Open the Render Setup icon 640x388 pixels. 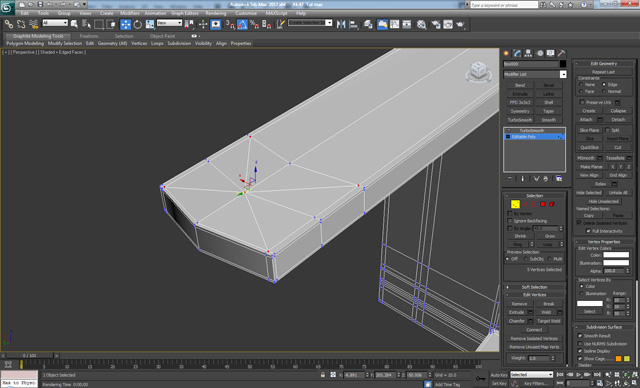(436, 24)
